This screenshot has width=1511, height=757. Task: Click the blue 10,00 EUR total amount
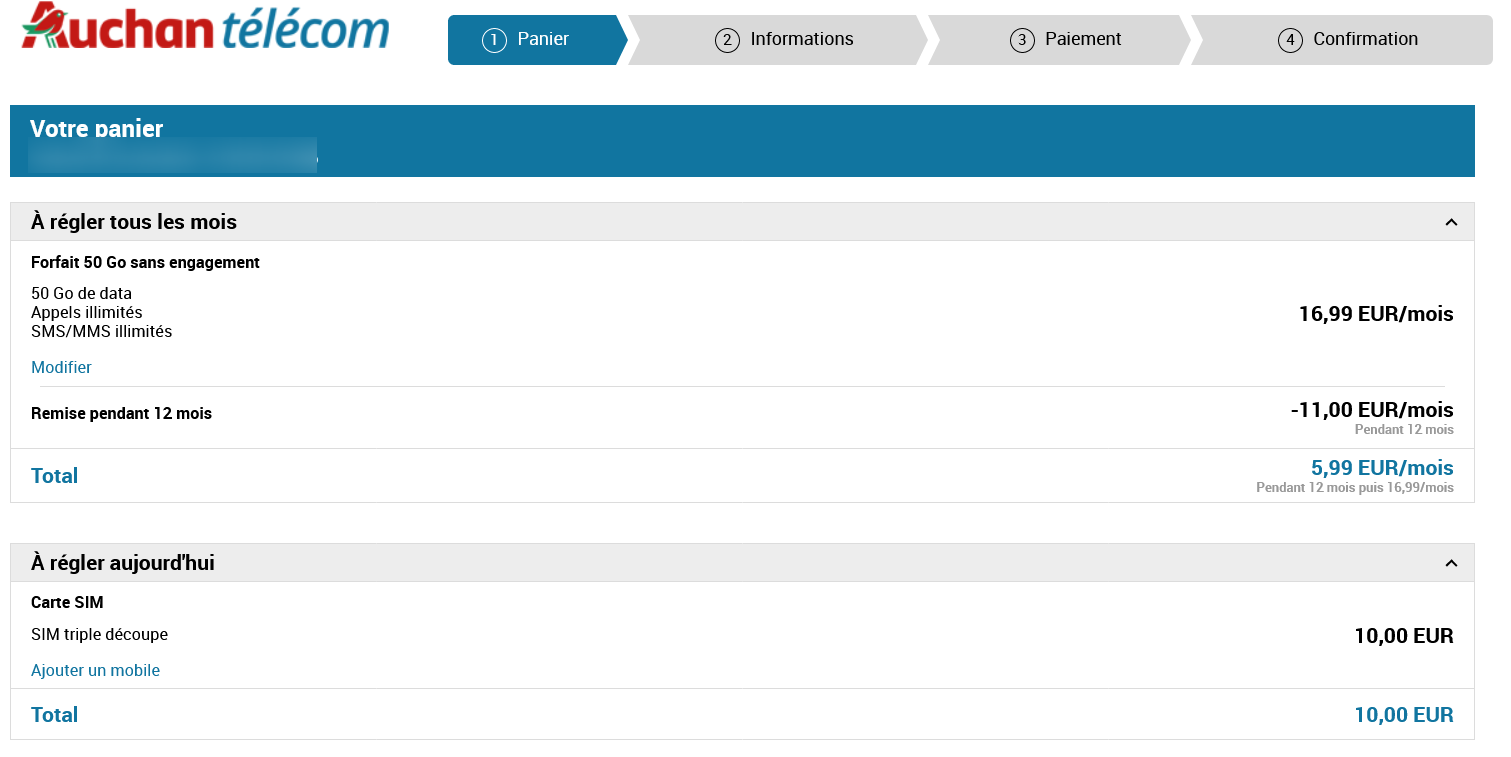(x=1403, y=714)
